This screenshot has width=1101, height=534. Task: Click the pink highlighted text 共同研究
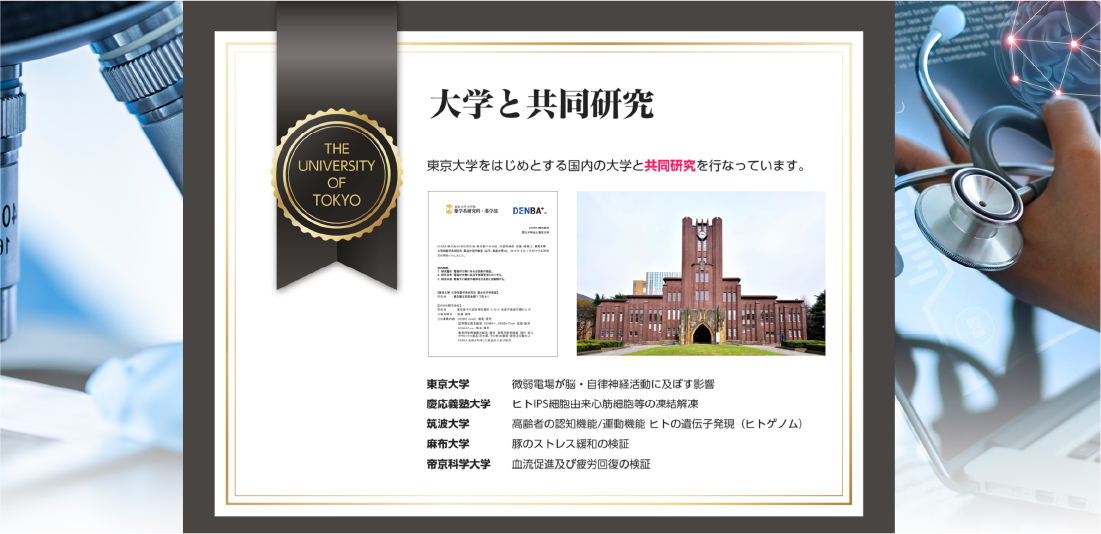click(x=670, y=167)
